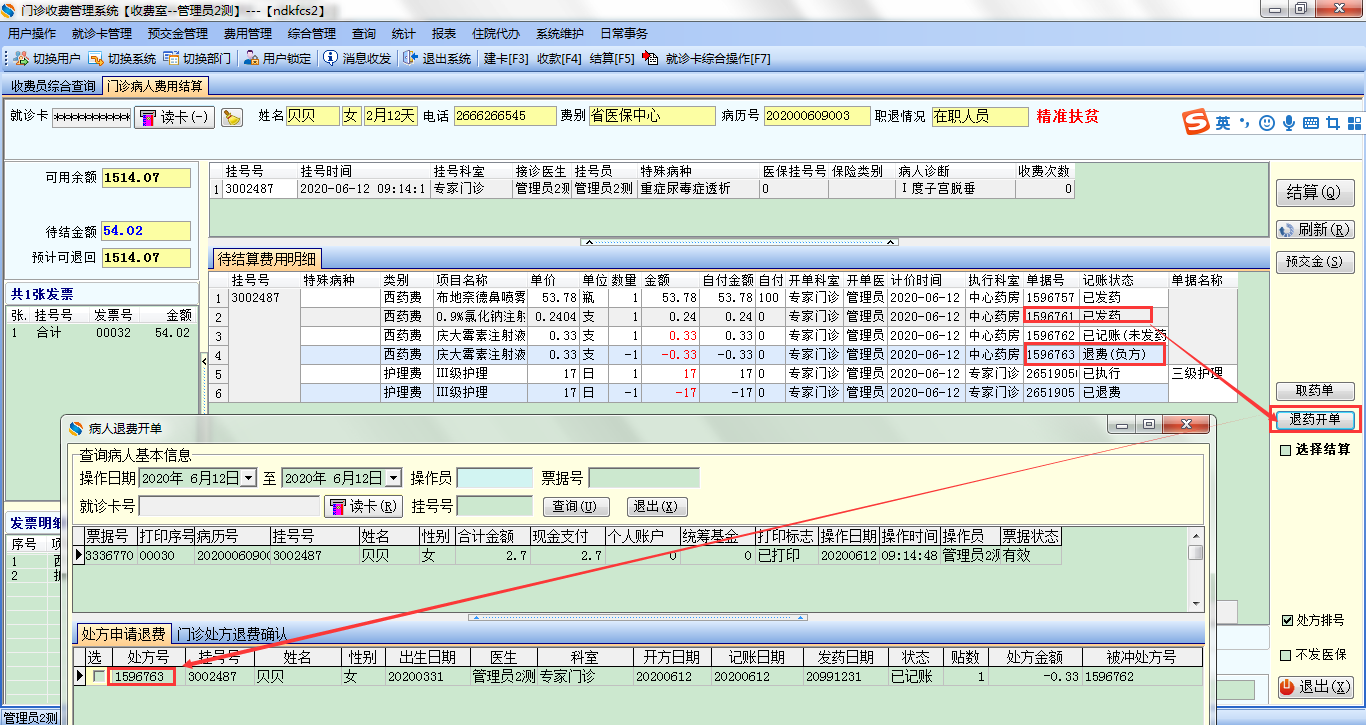
Task: Click the 查询(U) button
Action: [575, 507]
